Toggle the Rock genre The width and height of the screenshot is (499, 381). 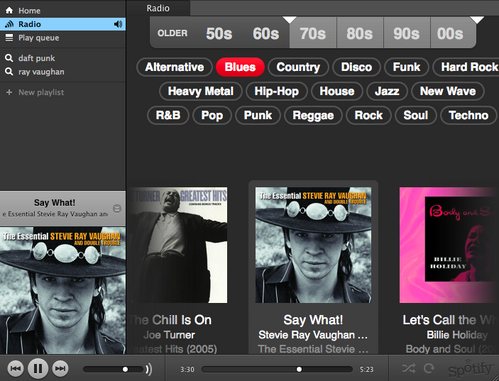click(368, 115)
